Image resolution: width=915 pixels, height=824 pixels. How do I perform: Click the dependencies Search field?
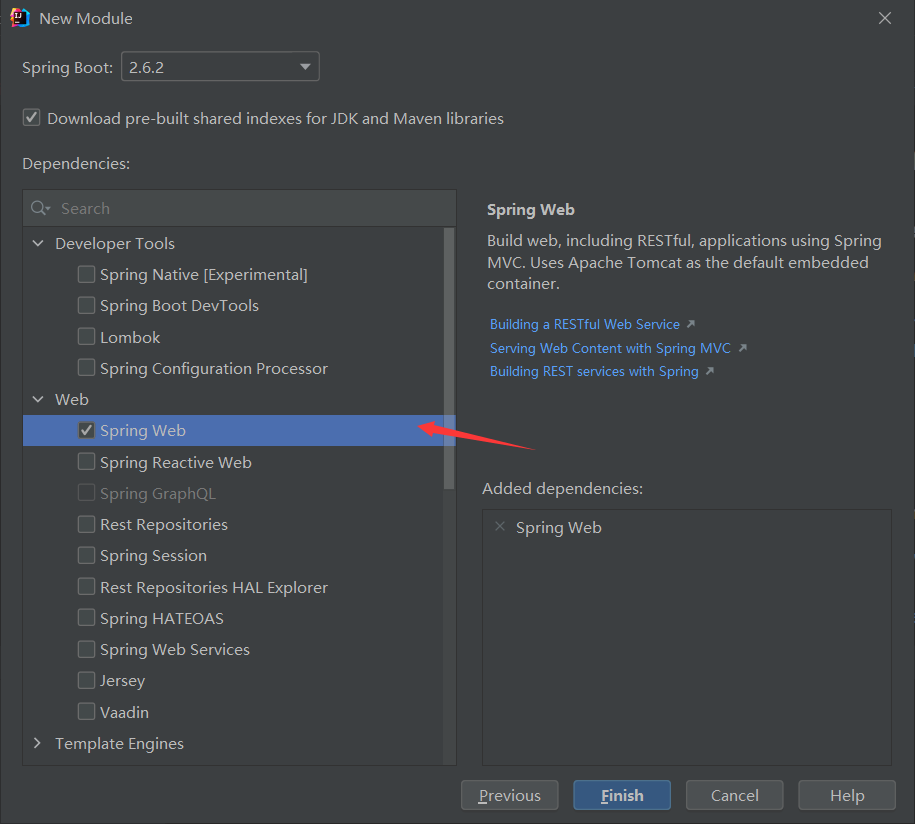tap(250, 208)
